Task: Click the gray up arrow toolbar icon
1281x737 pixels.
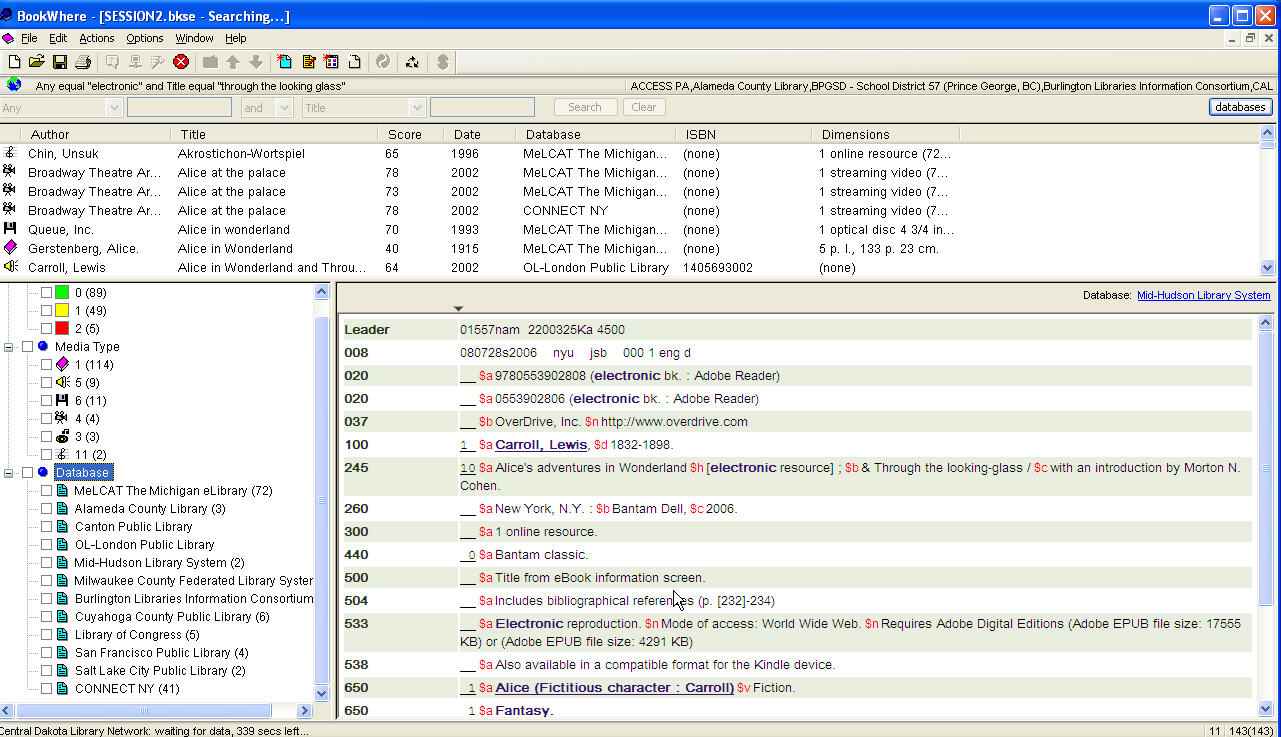Action: 233,62
